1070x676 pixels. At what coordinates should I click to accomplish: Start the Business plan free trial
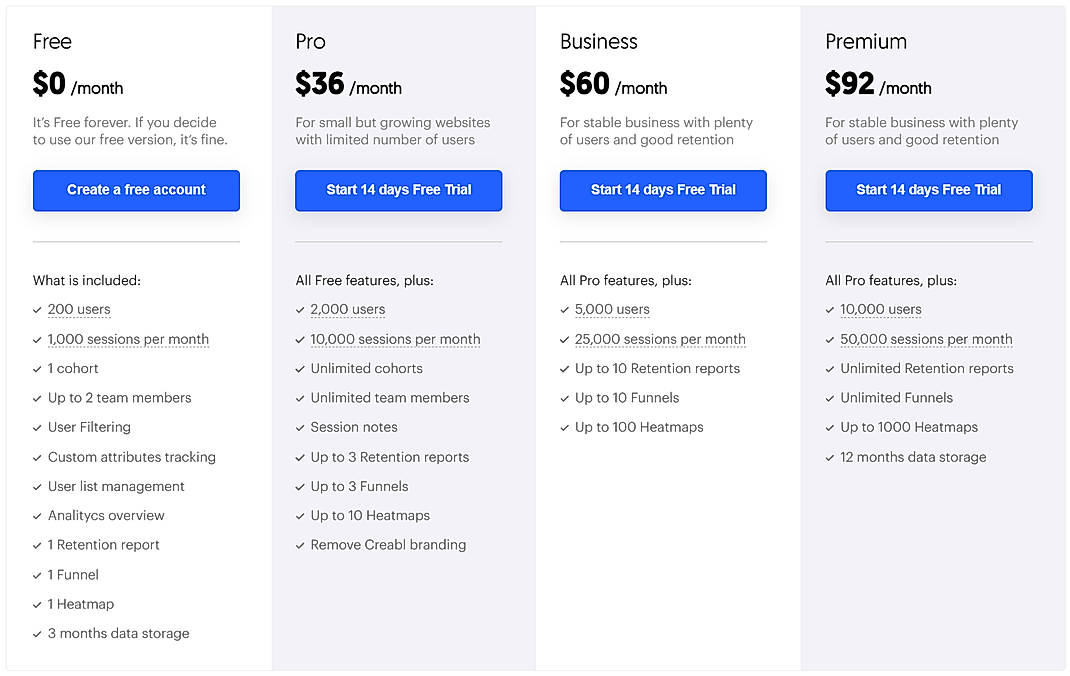(x=662, y=190)
